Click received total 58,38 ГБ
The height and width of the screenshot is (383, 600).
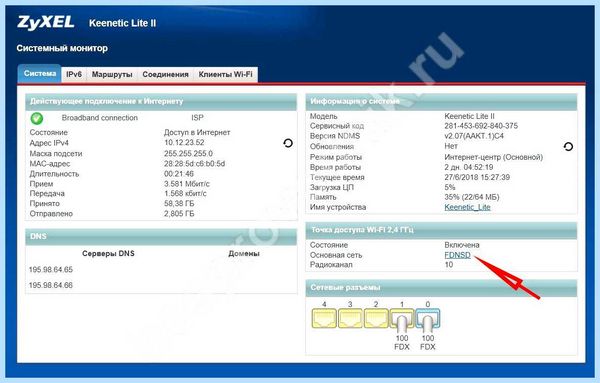coord(179,204)
